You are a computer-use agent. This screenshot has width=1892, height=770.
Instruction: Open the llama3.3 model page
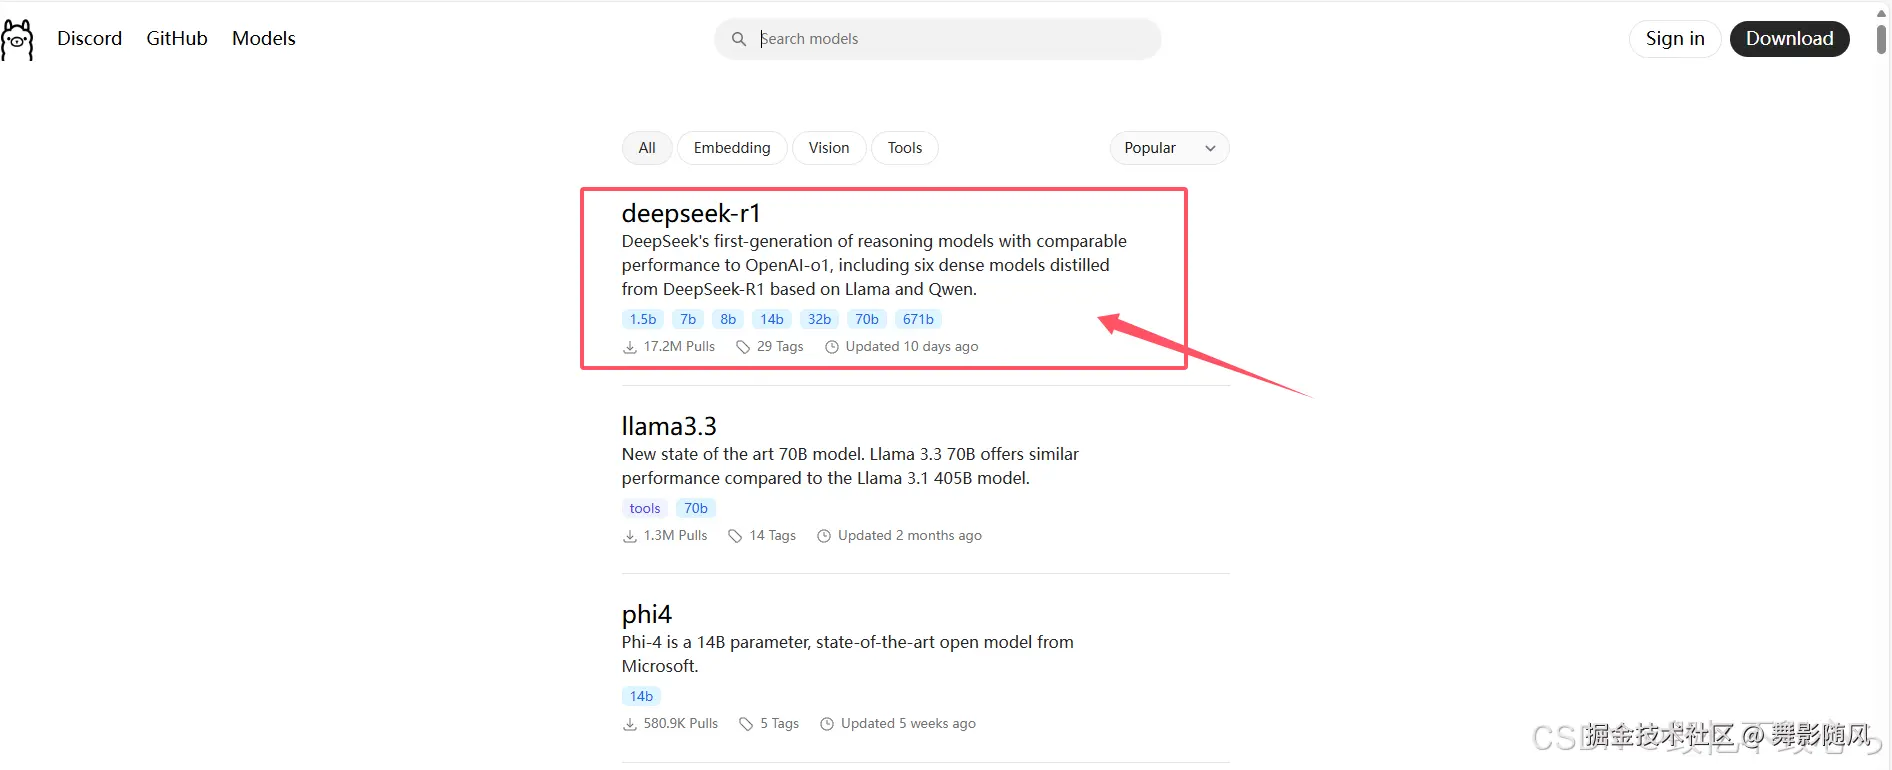click(x=669, y=426)
